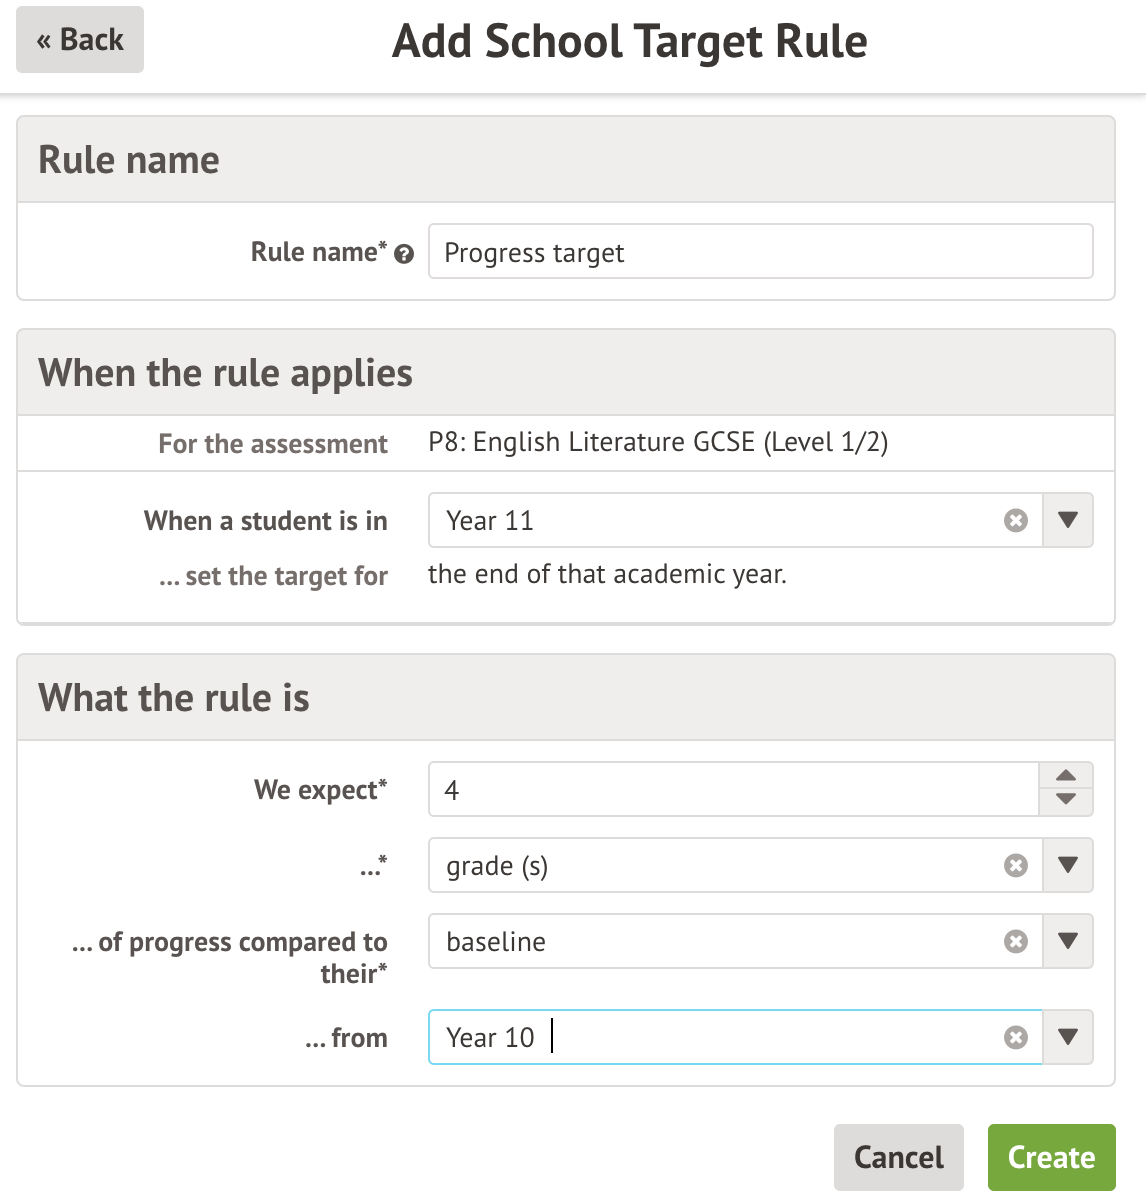Clear the baseline selection

tap(1015, 941)
